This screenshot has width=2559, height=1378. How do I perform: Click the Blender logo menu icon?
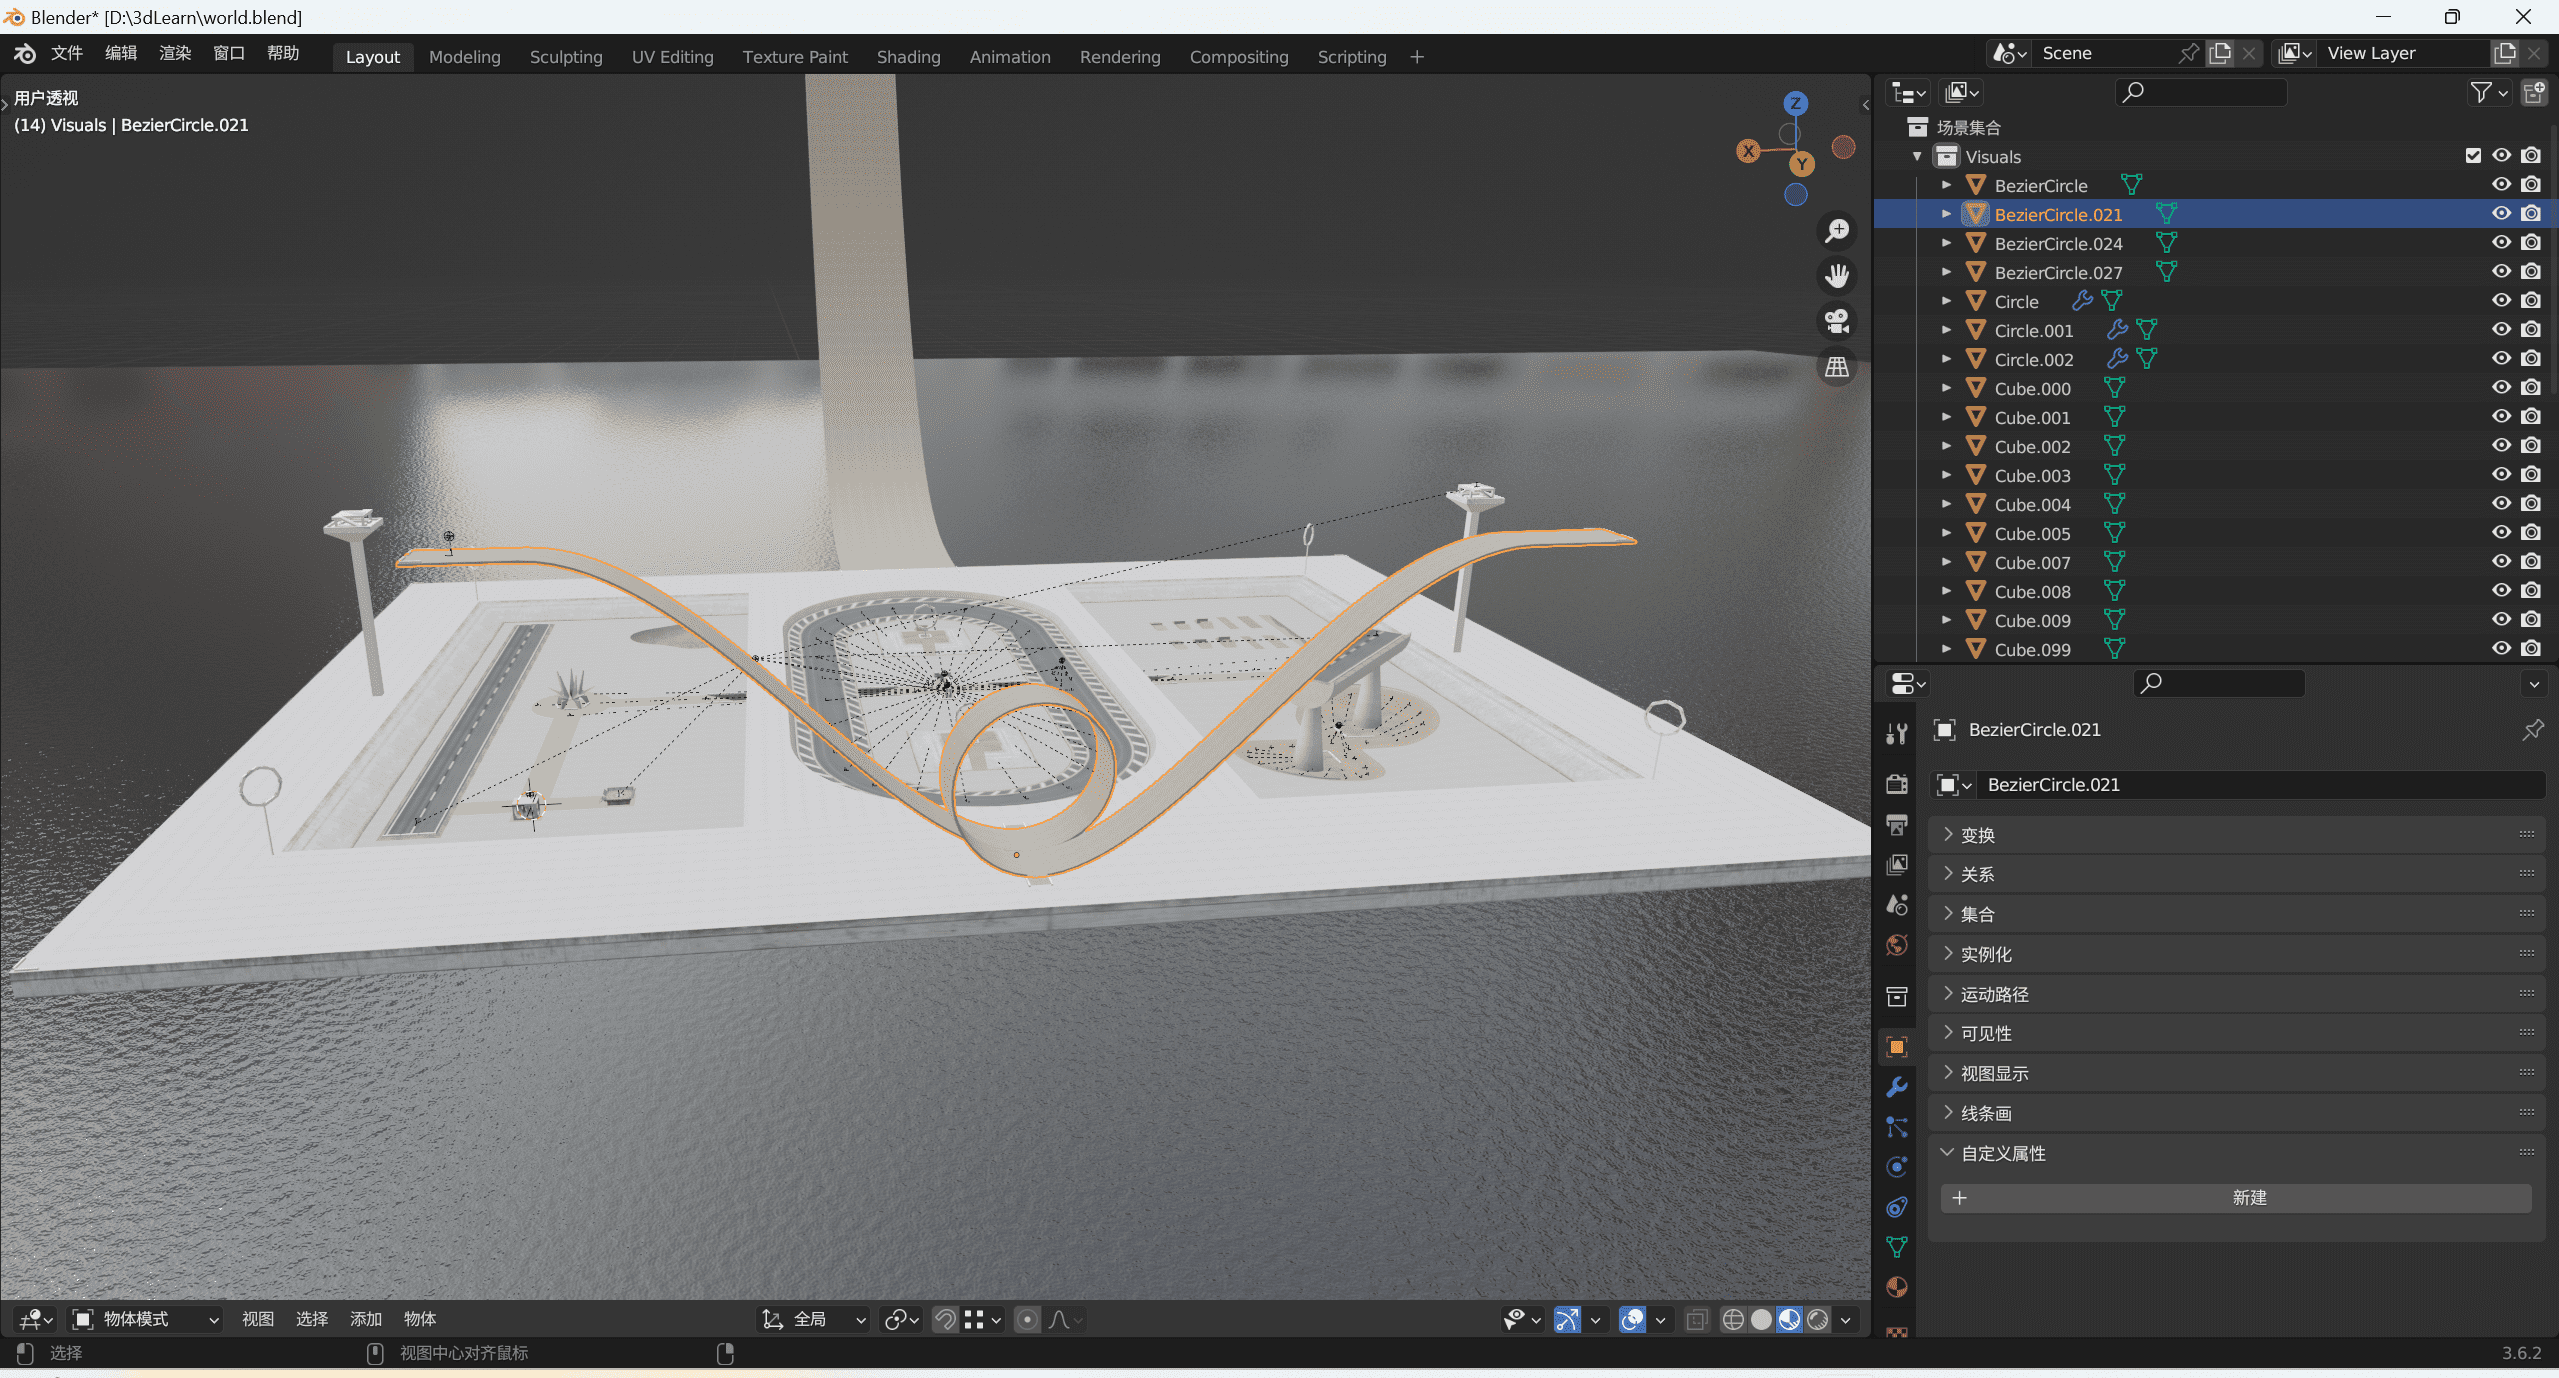(x=24, y=54)
